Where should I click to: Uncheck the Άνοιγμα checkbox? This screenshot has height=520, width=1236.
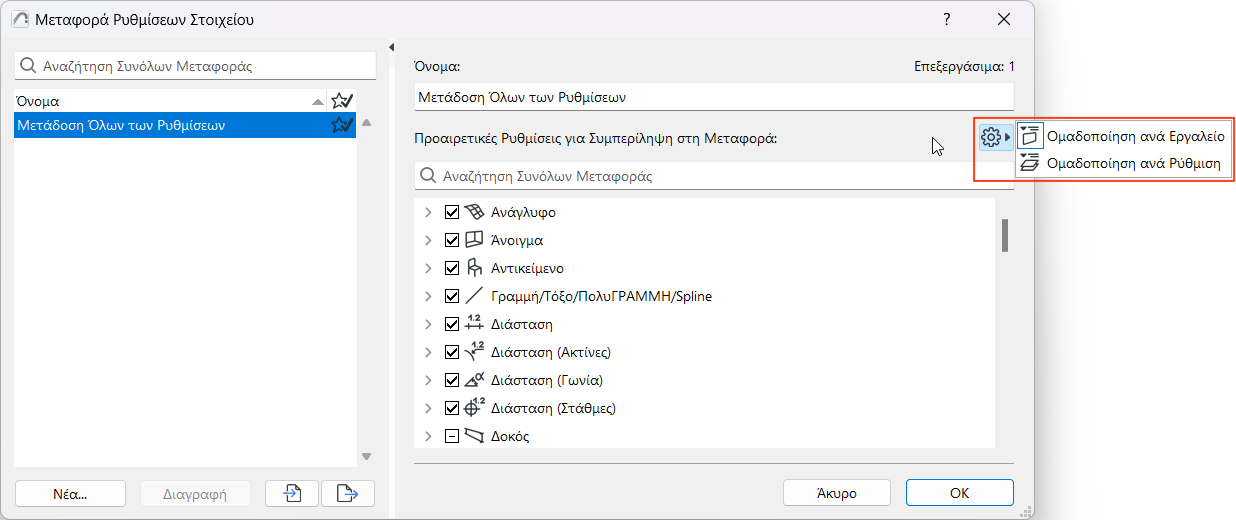click(x=451, y=240)
